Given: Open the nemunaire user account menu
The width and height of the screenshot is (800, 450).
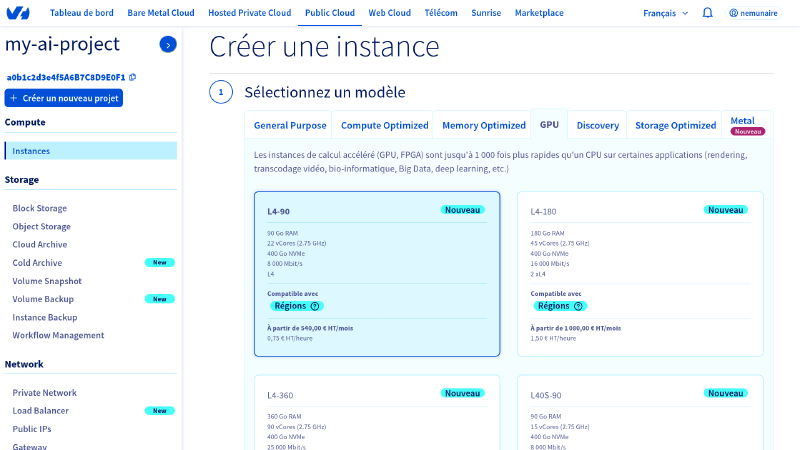Looking at the screenshot, I should pyautogui.click(x=753, y=13).
